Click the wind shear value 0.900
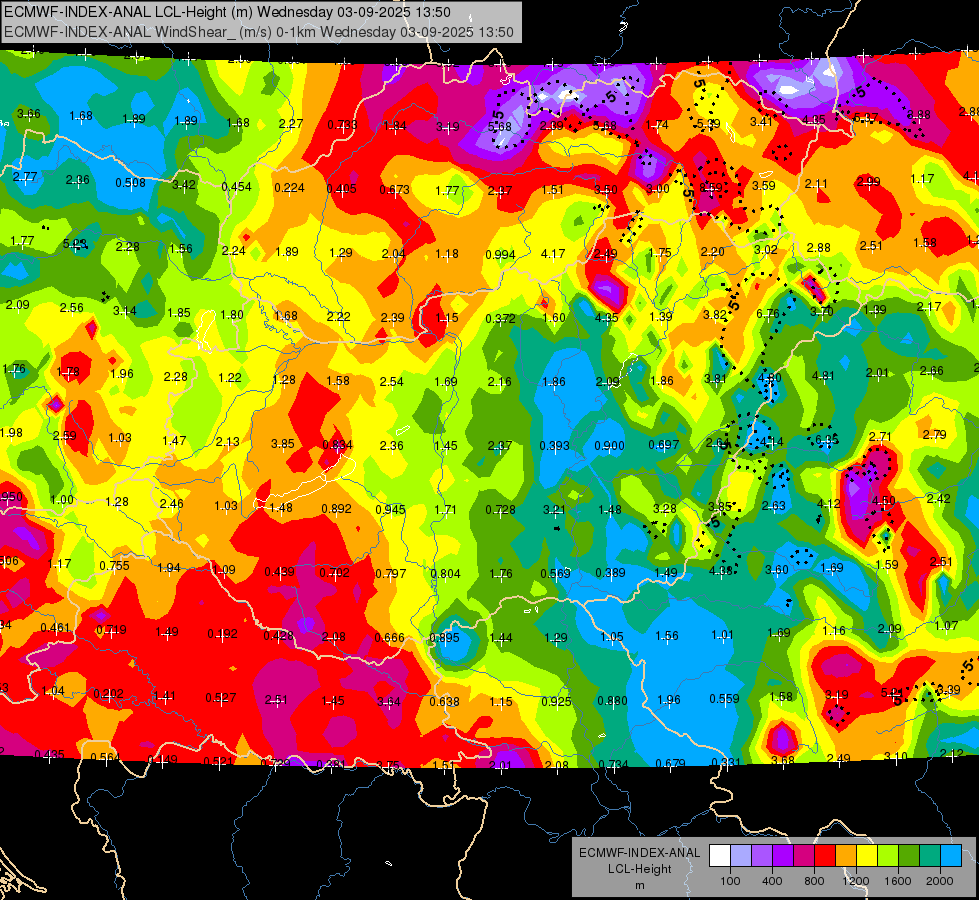Viewport: 979px width, 900px height. point(609,445)
